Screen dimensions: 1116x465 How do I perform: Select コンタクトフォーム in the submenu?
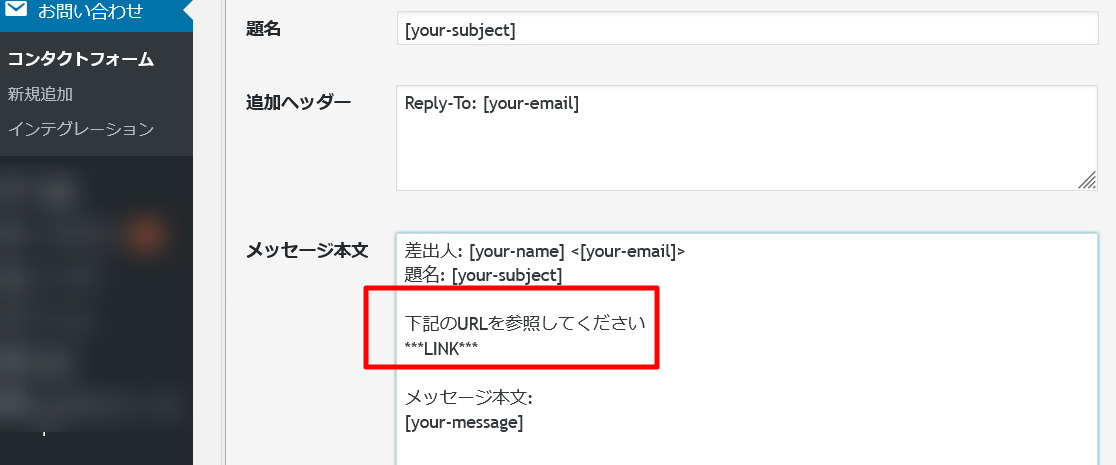coord(81,59)
